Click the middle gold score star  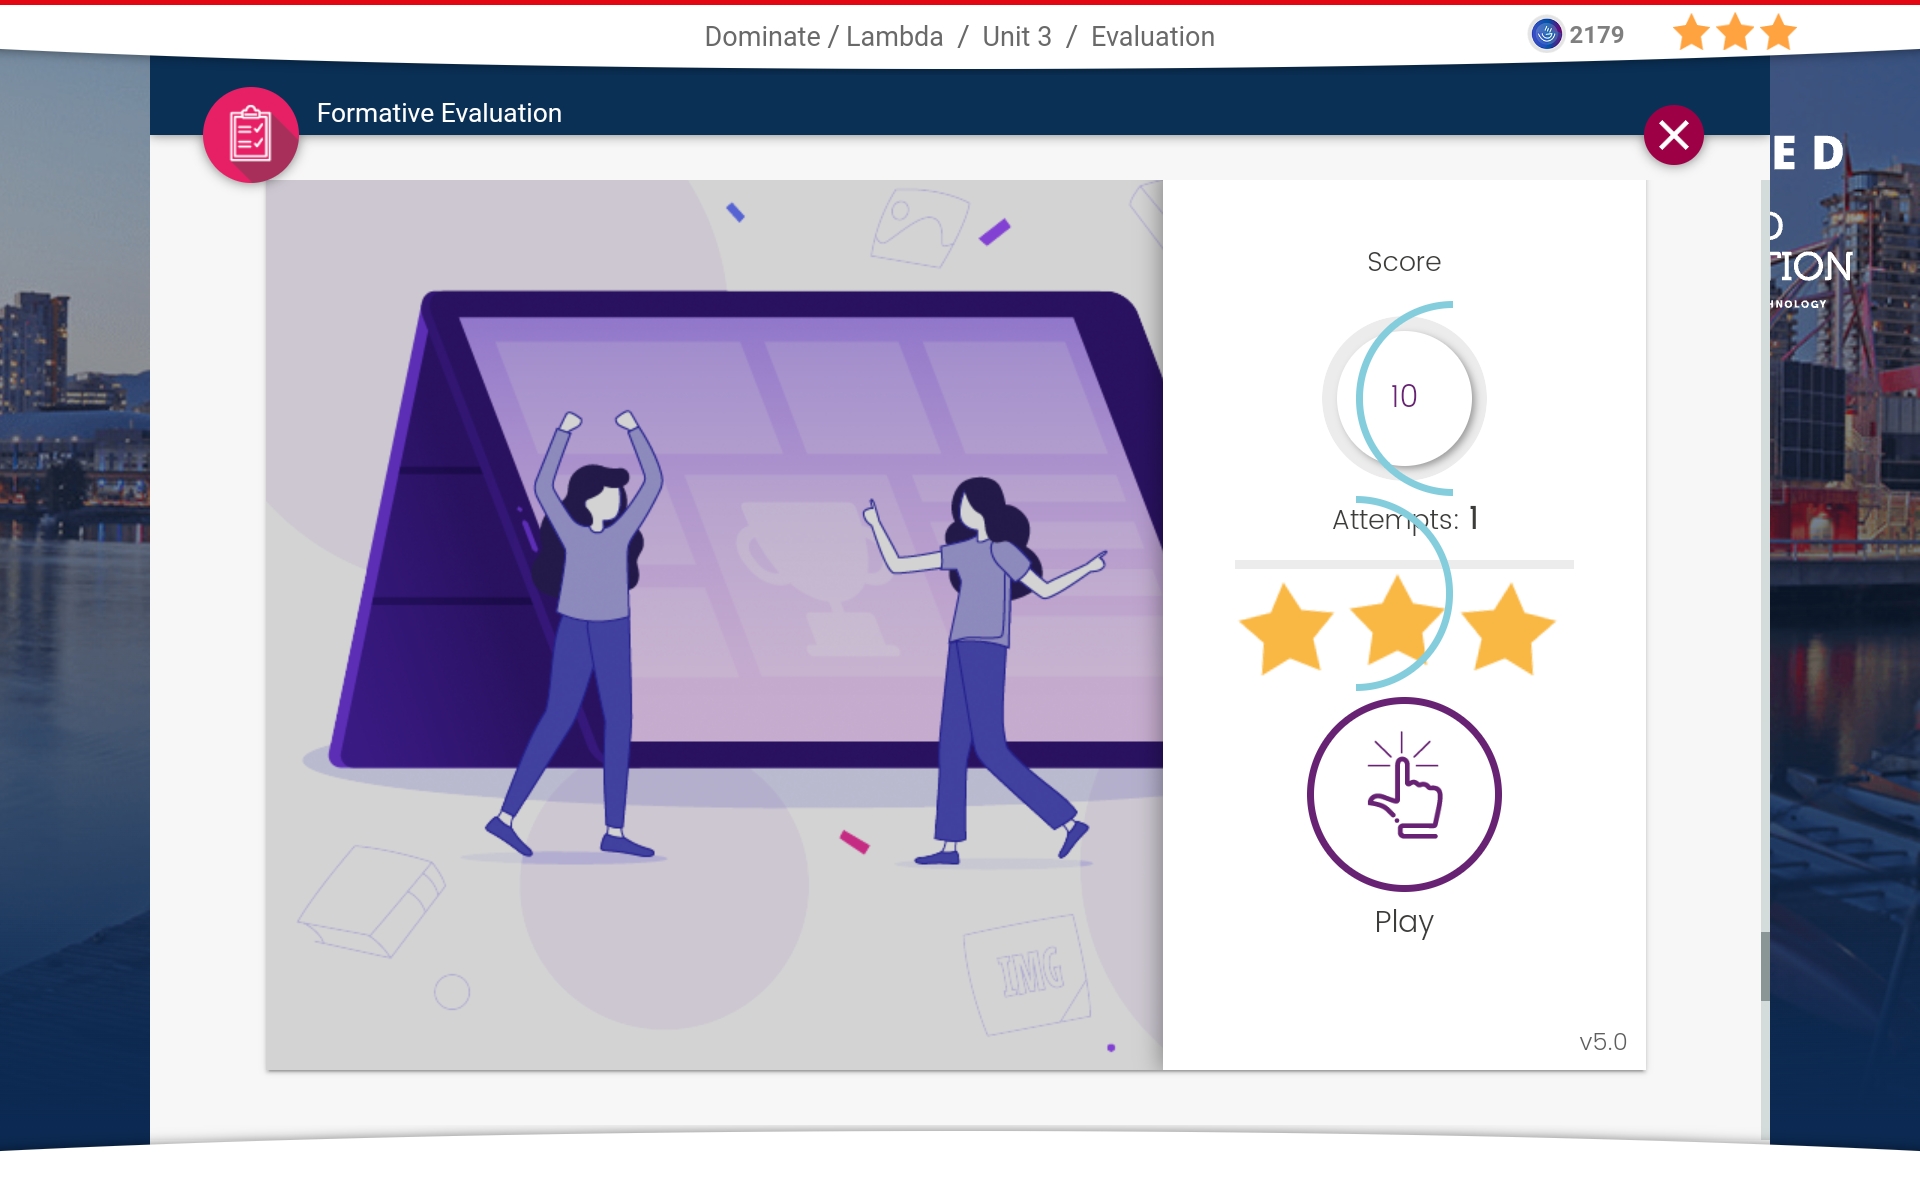click(1397, 622)
